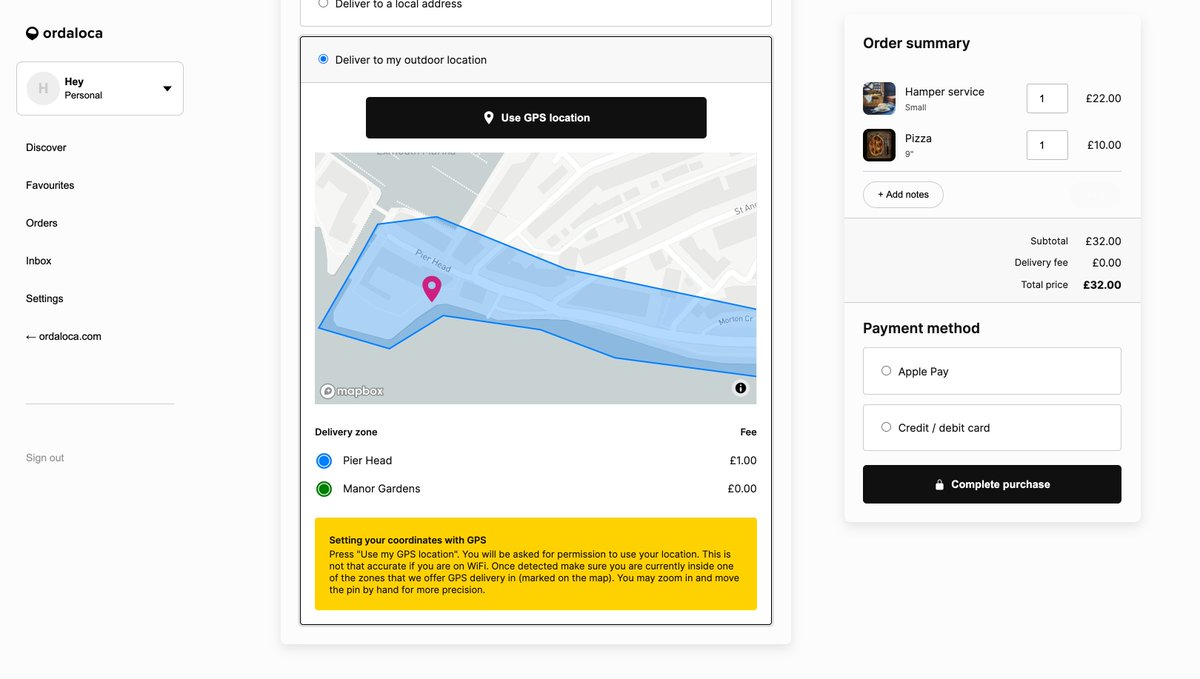This screenshot has width=1200, height=679.
Task: Click the H profile avatar
Action: (x=43, y=88)
